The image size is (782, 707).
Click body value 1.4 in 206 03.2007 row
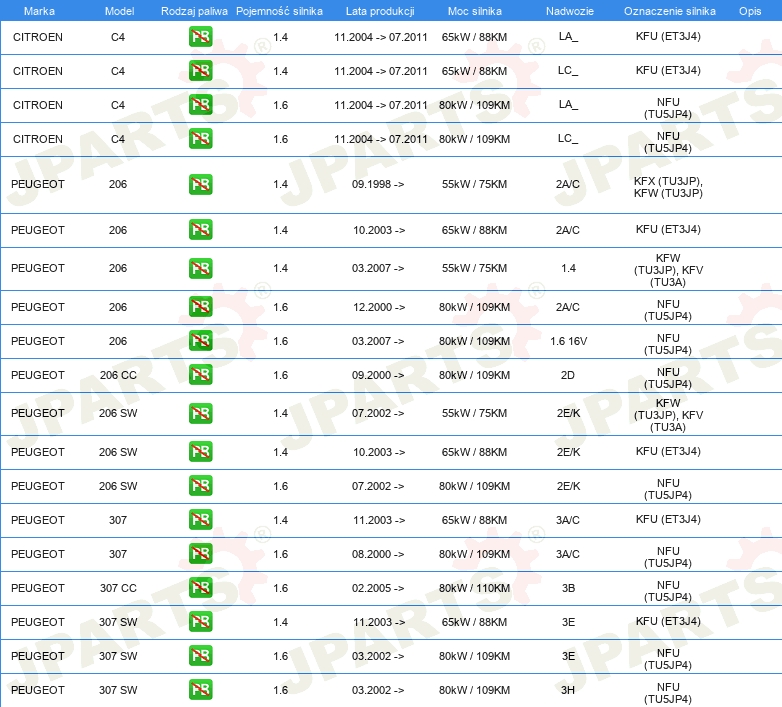click(x=568, y=268)
